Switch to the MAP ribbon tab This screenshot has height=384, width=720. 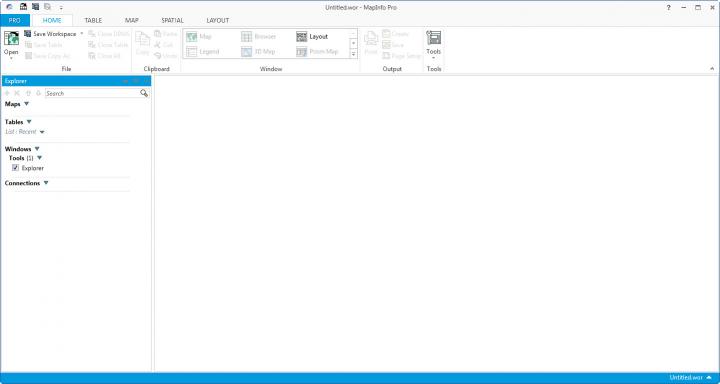coord(132,20)
